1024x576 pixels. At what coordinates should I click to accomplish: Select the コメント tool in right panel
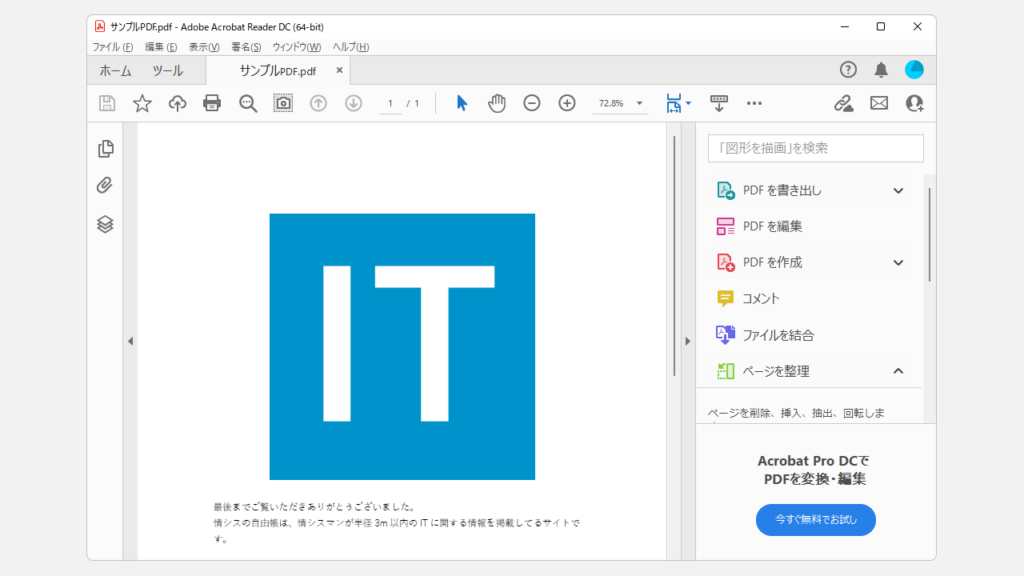click(761, 298)
